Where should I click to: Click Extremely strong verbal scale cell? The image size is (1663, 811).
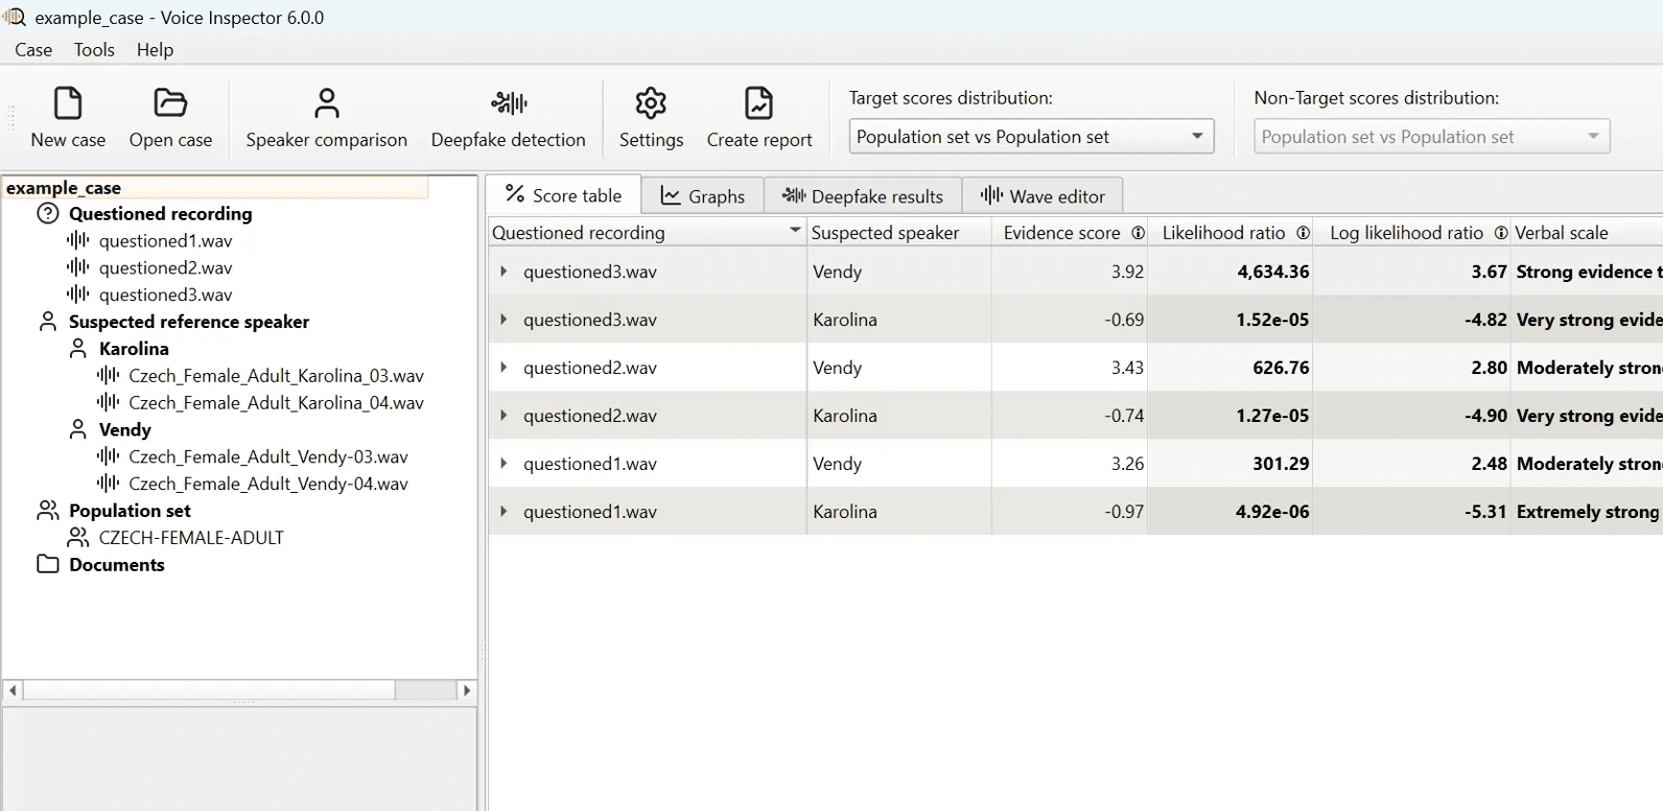pos(1587,511)
